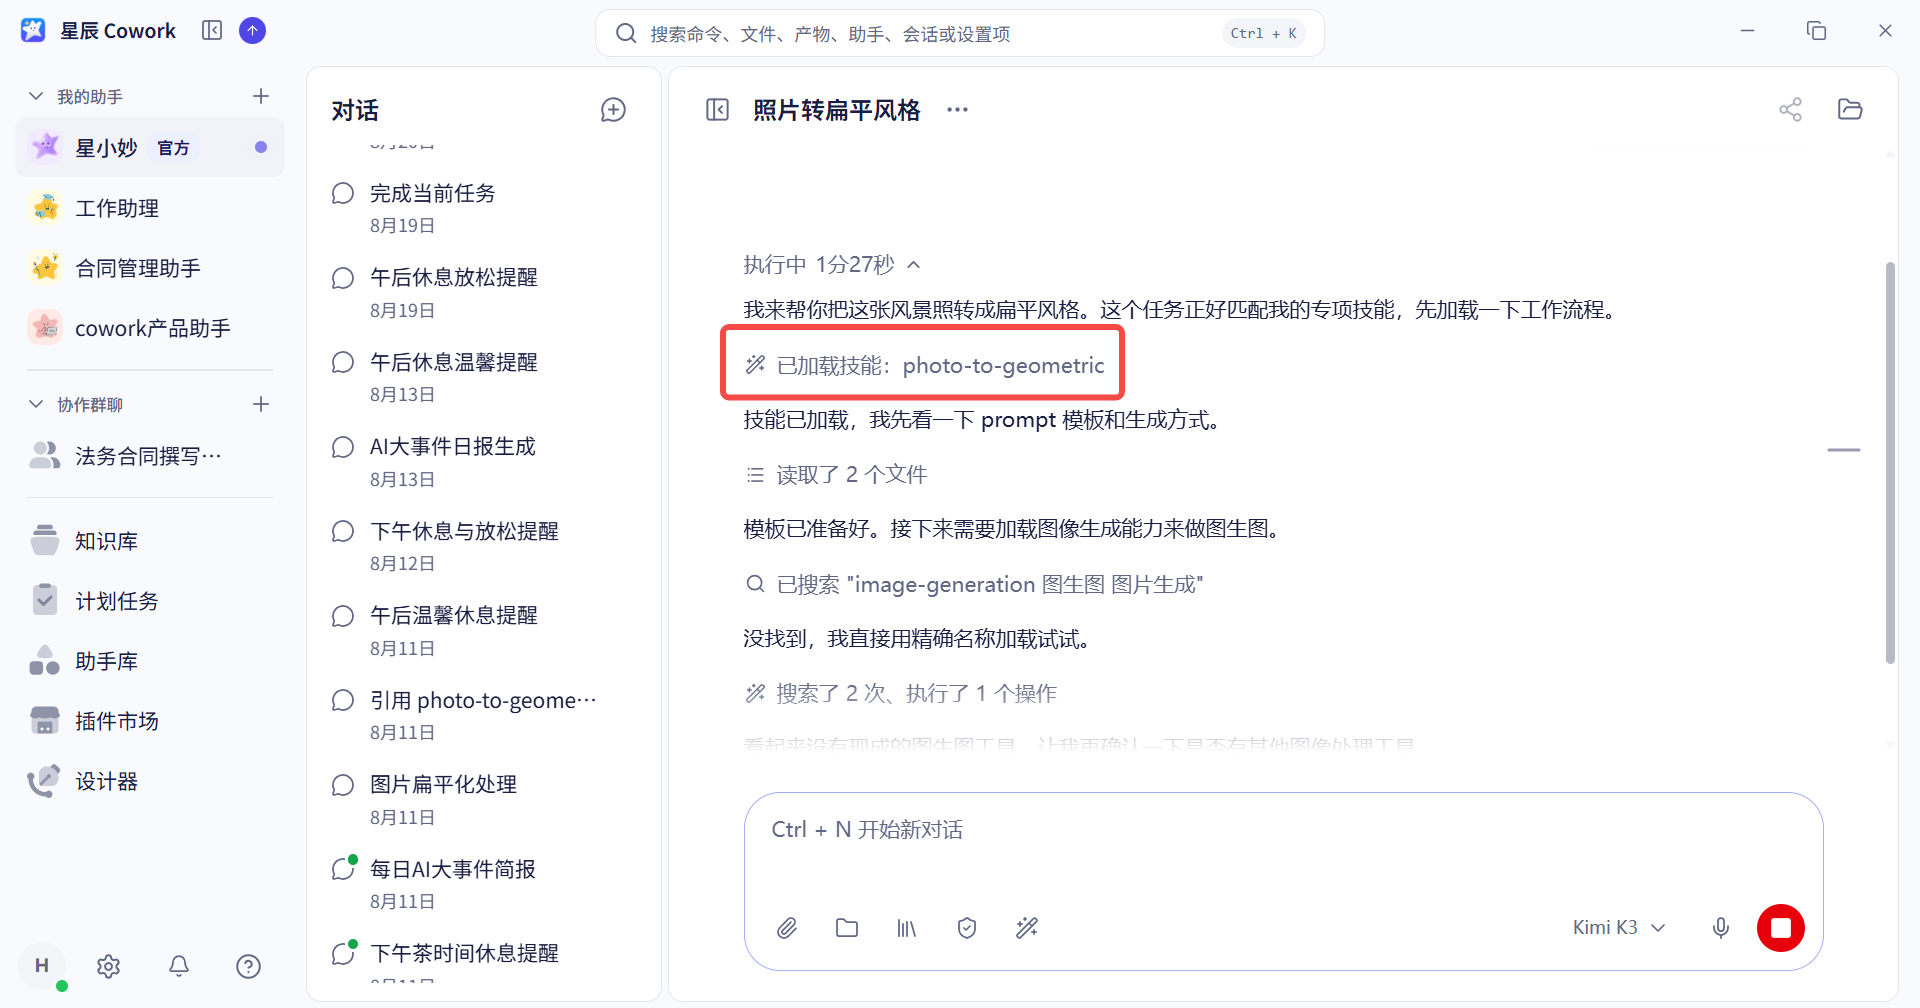Add a new assistant under 我的助手
Screen dimensions: 1920x1008
pyautogui.click(x=261, y=96)
